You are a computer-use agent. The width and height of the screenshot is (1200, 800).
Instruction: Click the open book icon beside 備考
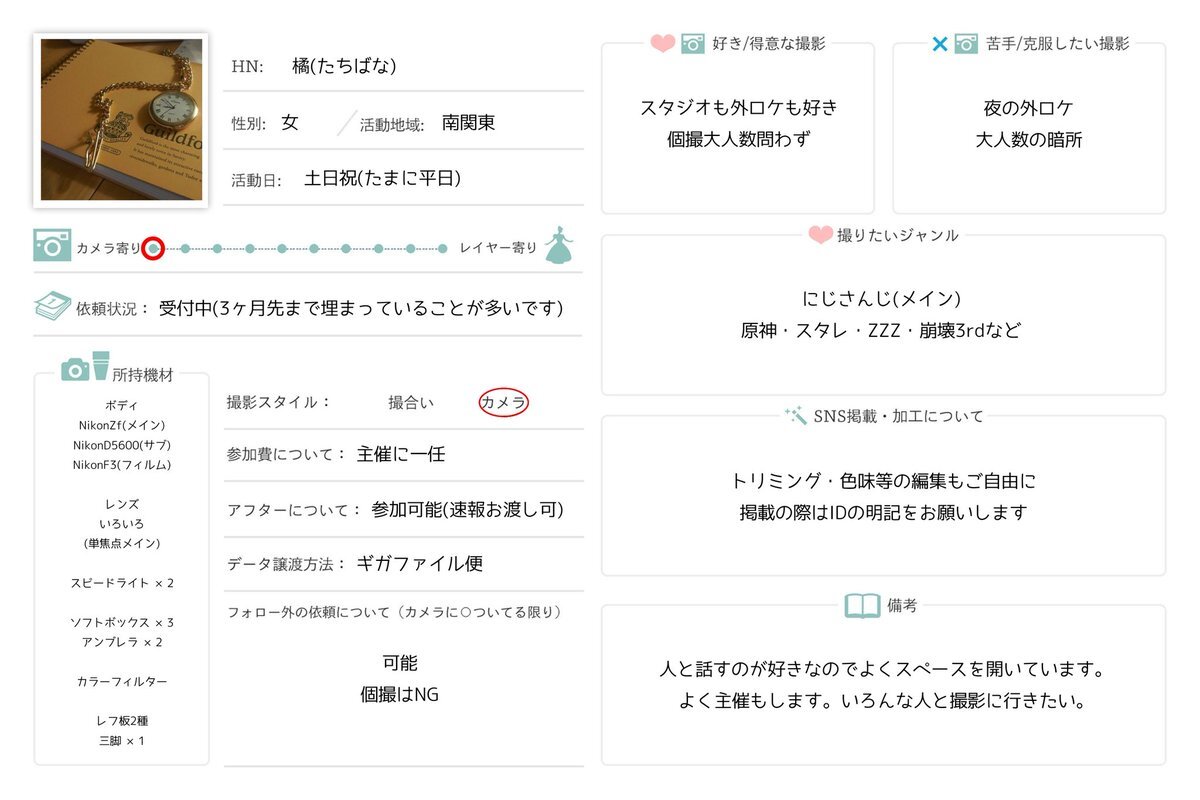pyautogui.click(x=863, y=605)
